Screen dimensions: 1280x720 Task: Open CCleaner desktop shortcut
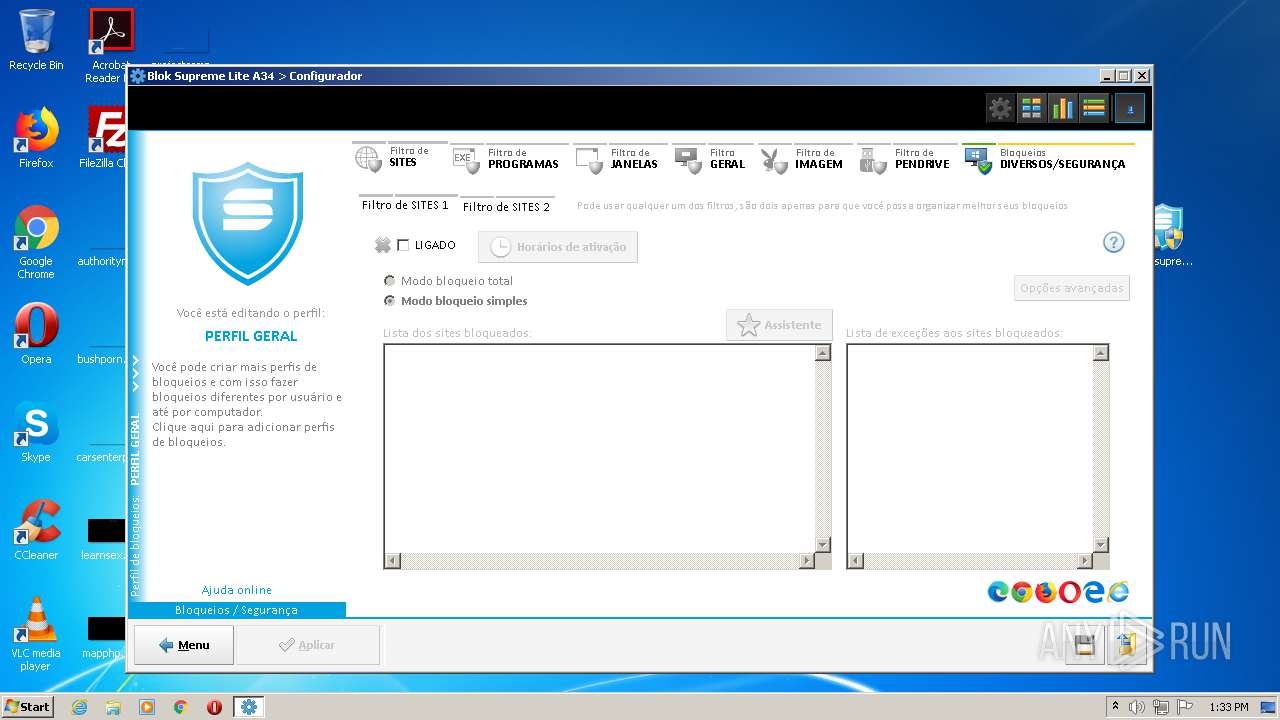[36, 530]
